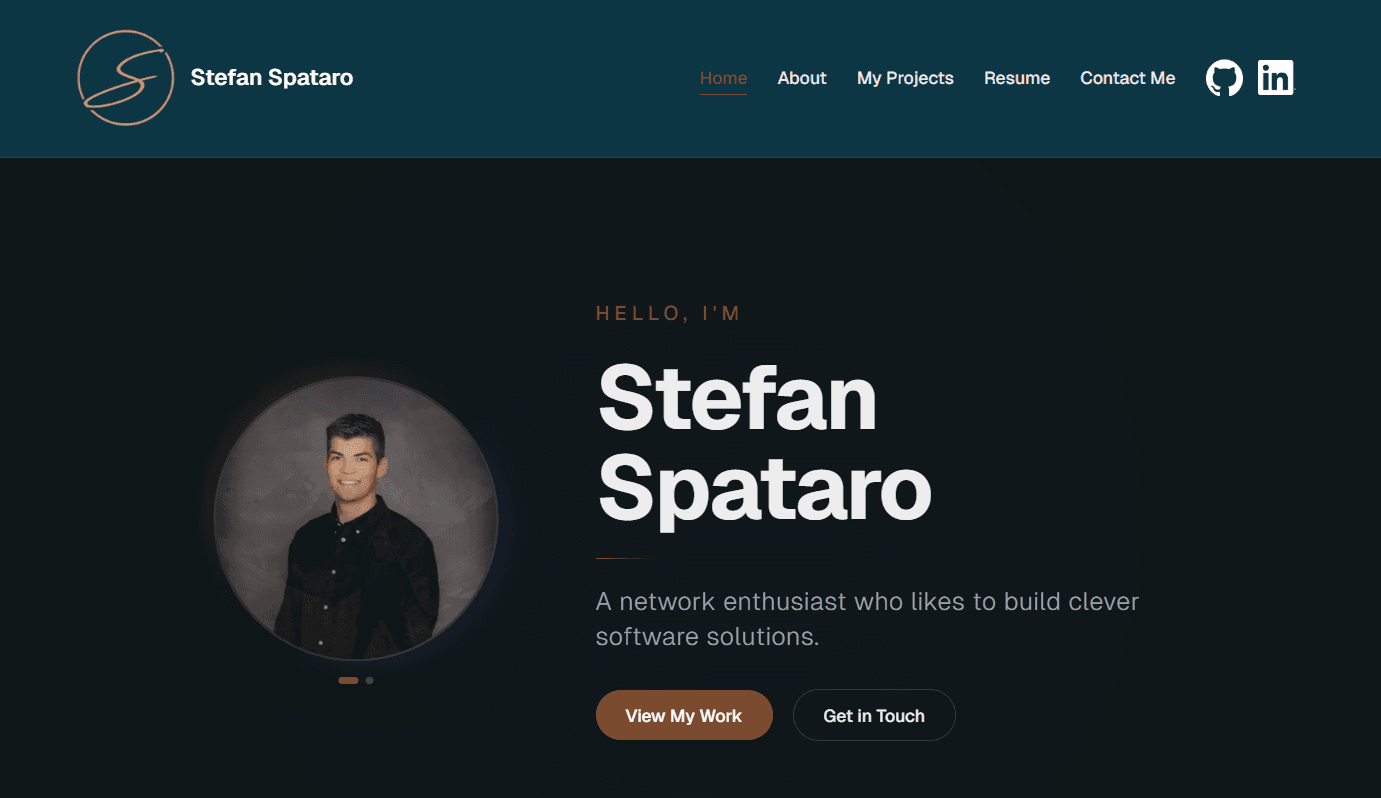Click the large "Stefan Spataro" hero heading
Image resolution: width=1381 pixels, height=798 pixels.
click(x=763, y=445)
